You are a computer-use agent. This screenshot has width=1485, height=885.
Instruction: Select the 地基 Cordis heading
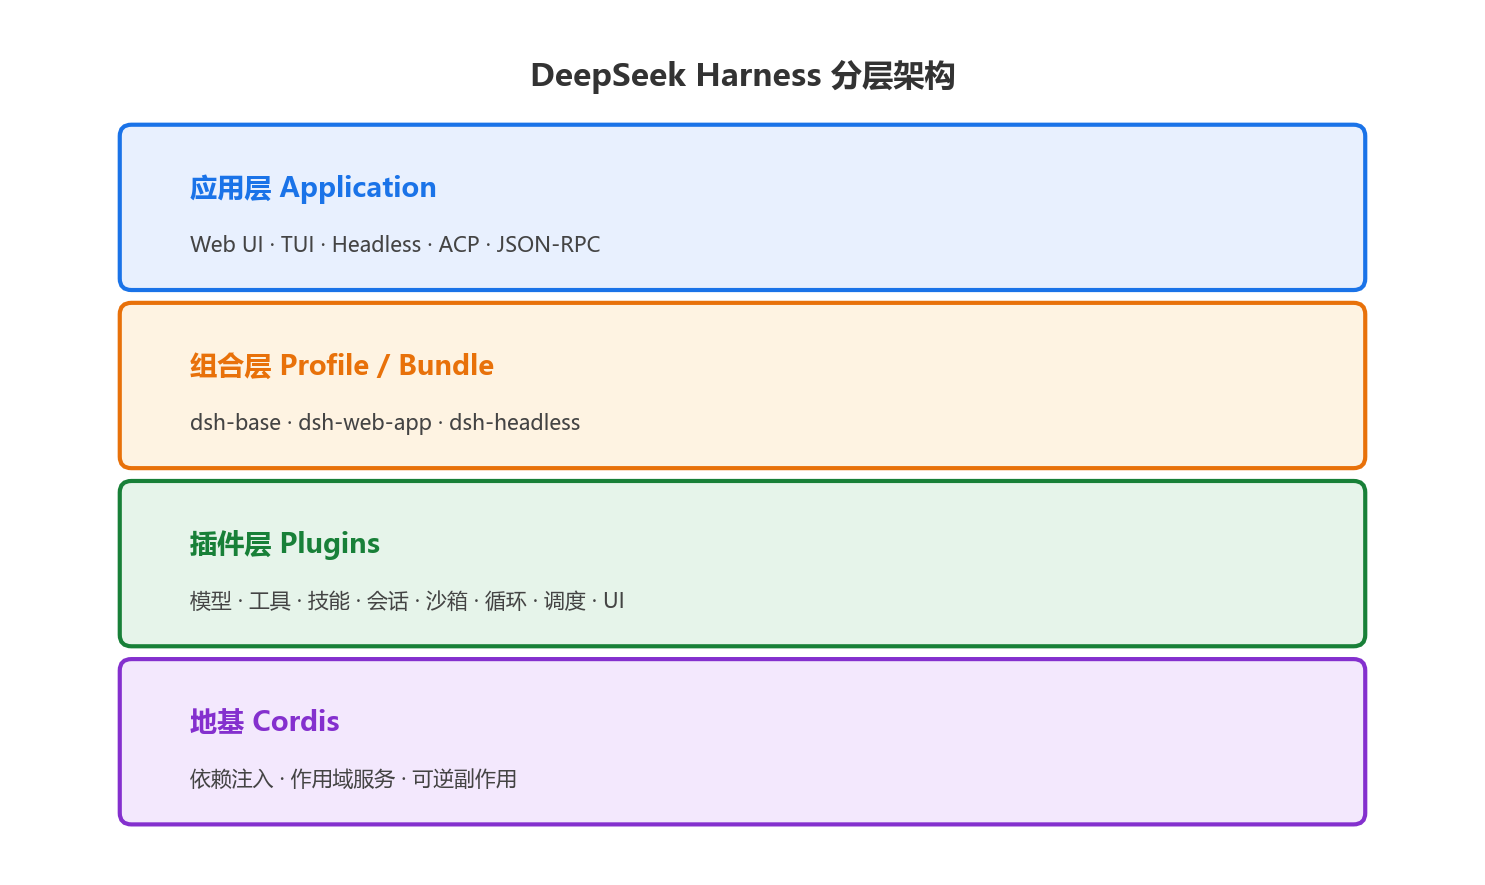click(x=265, y=722)
